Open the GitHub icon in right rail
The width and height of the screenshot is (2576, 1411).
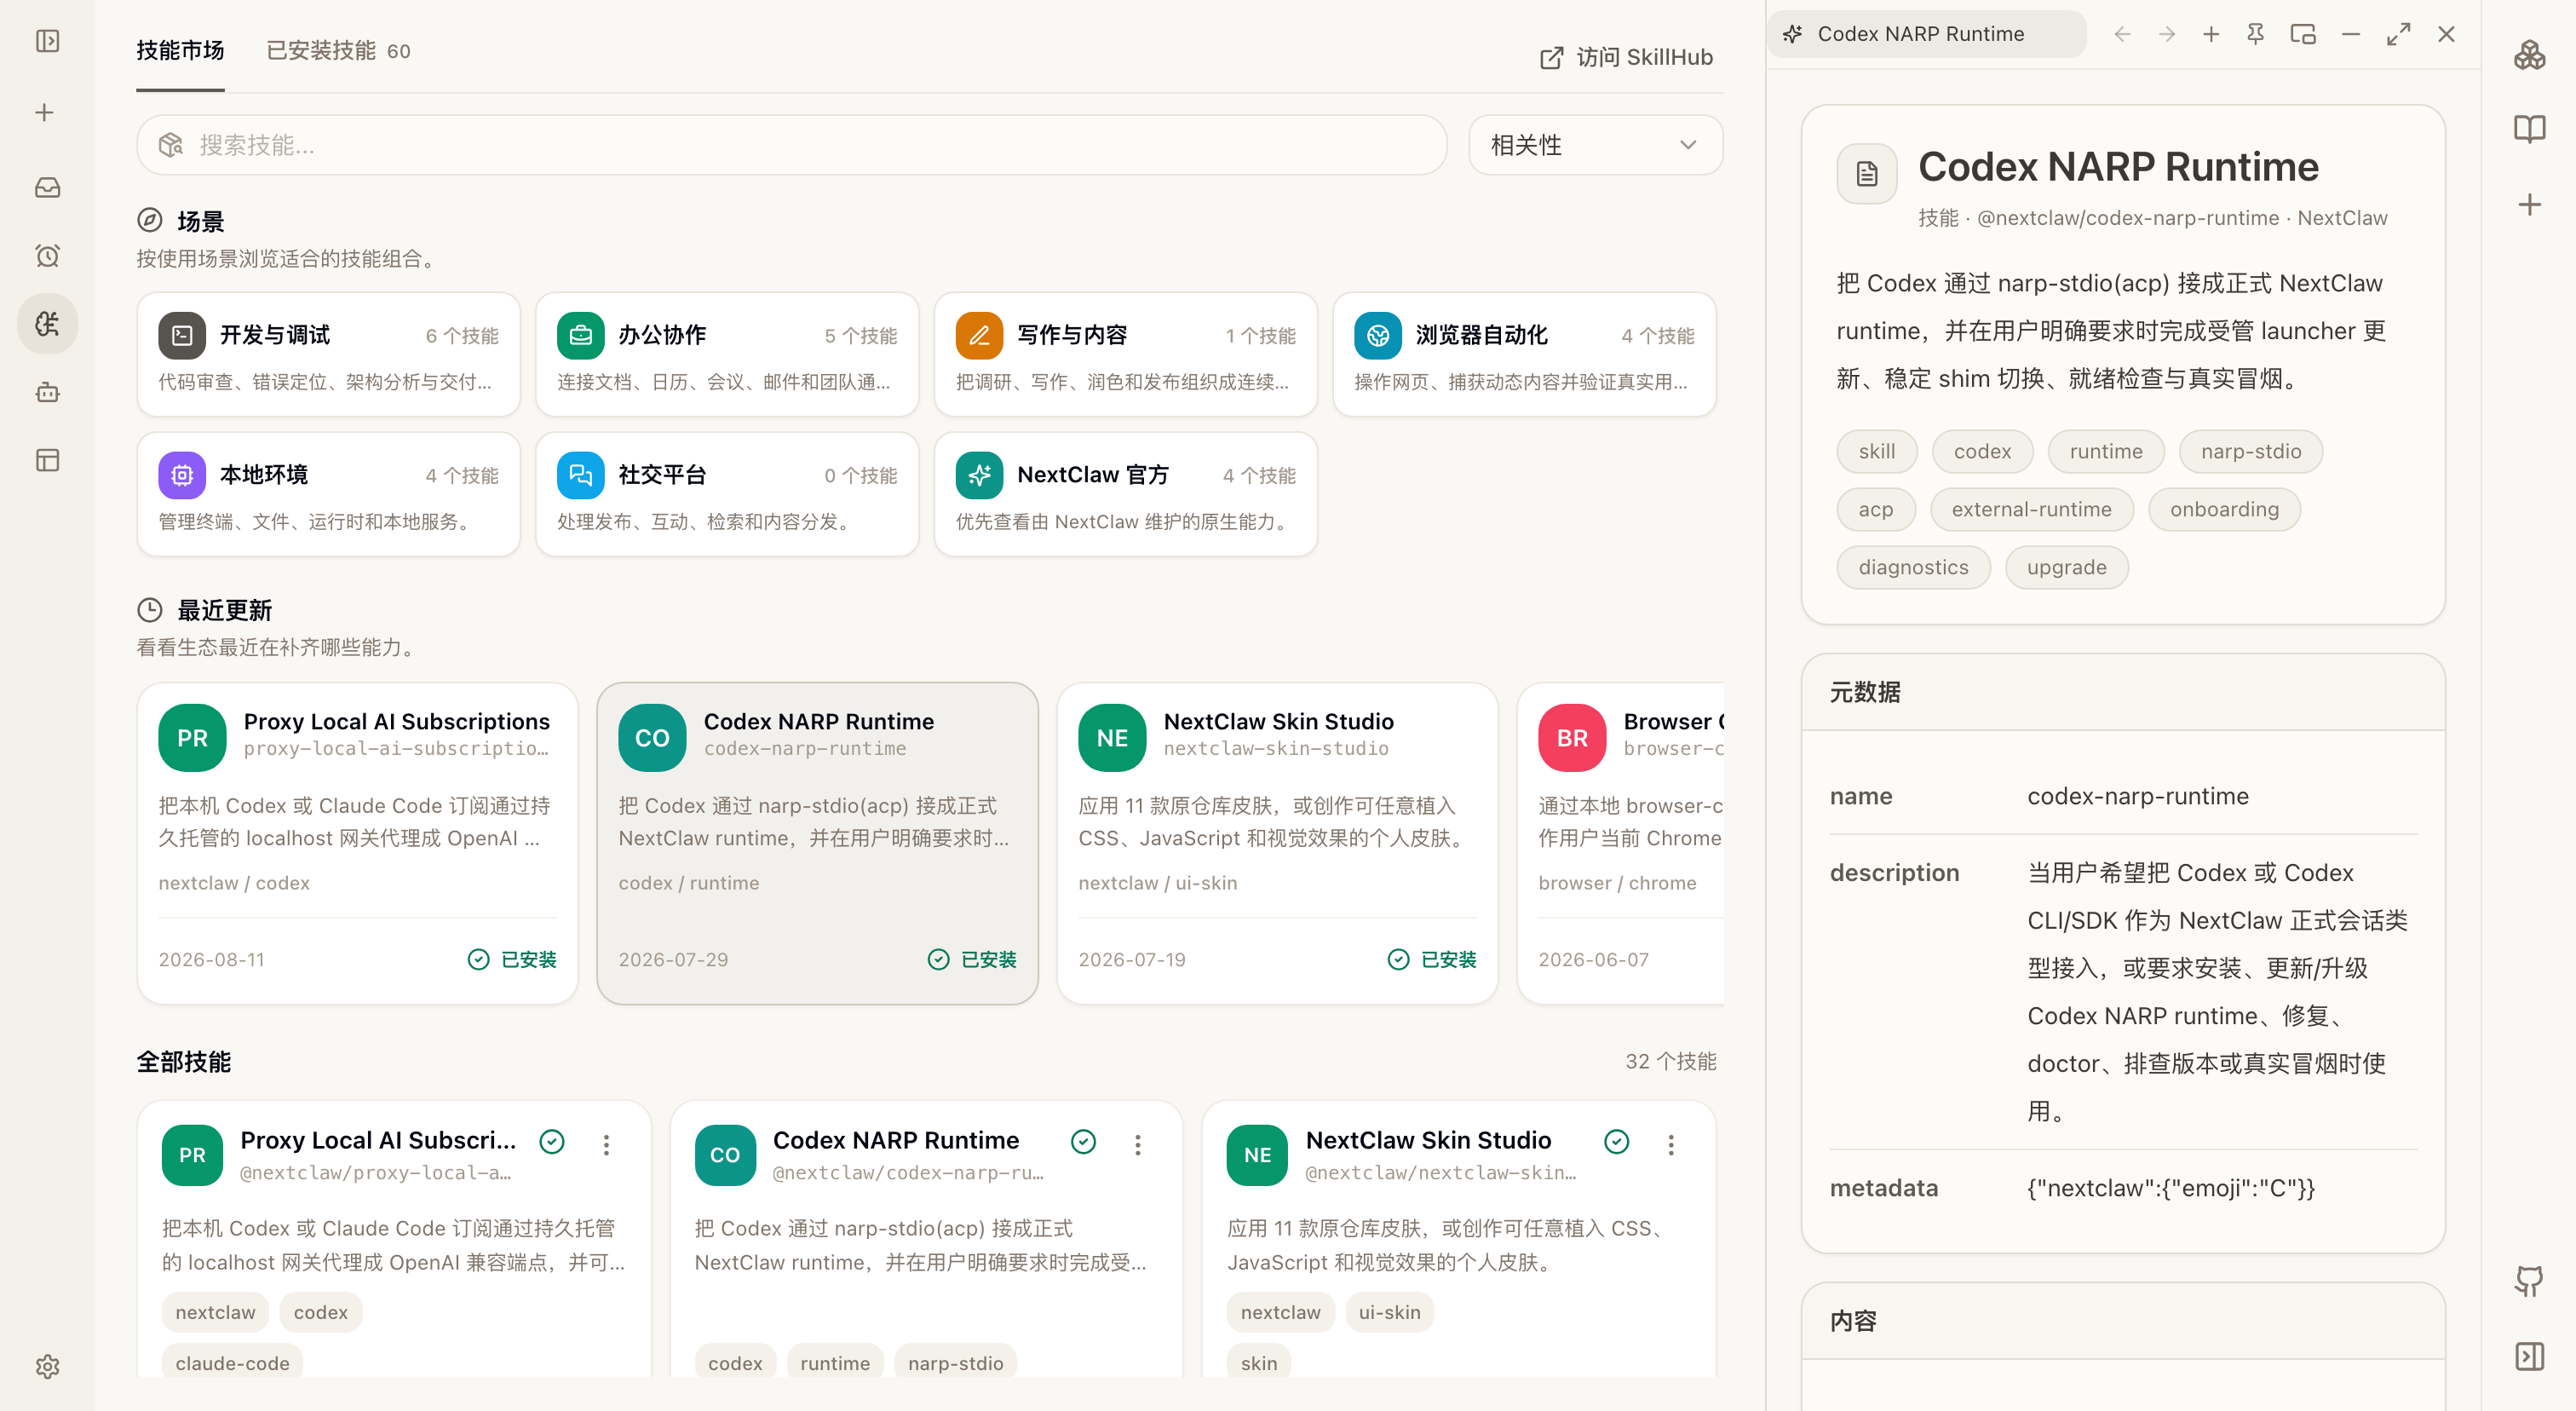(2529, 1281)
